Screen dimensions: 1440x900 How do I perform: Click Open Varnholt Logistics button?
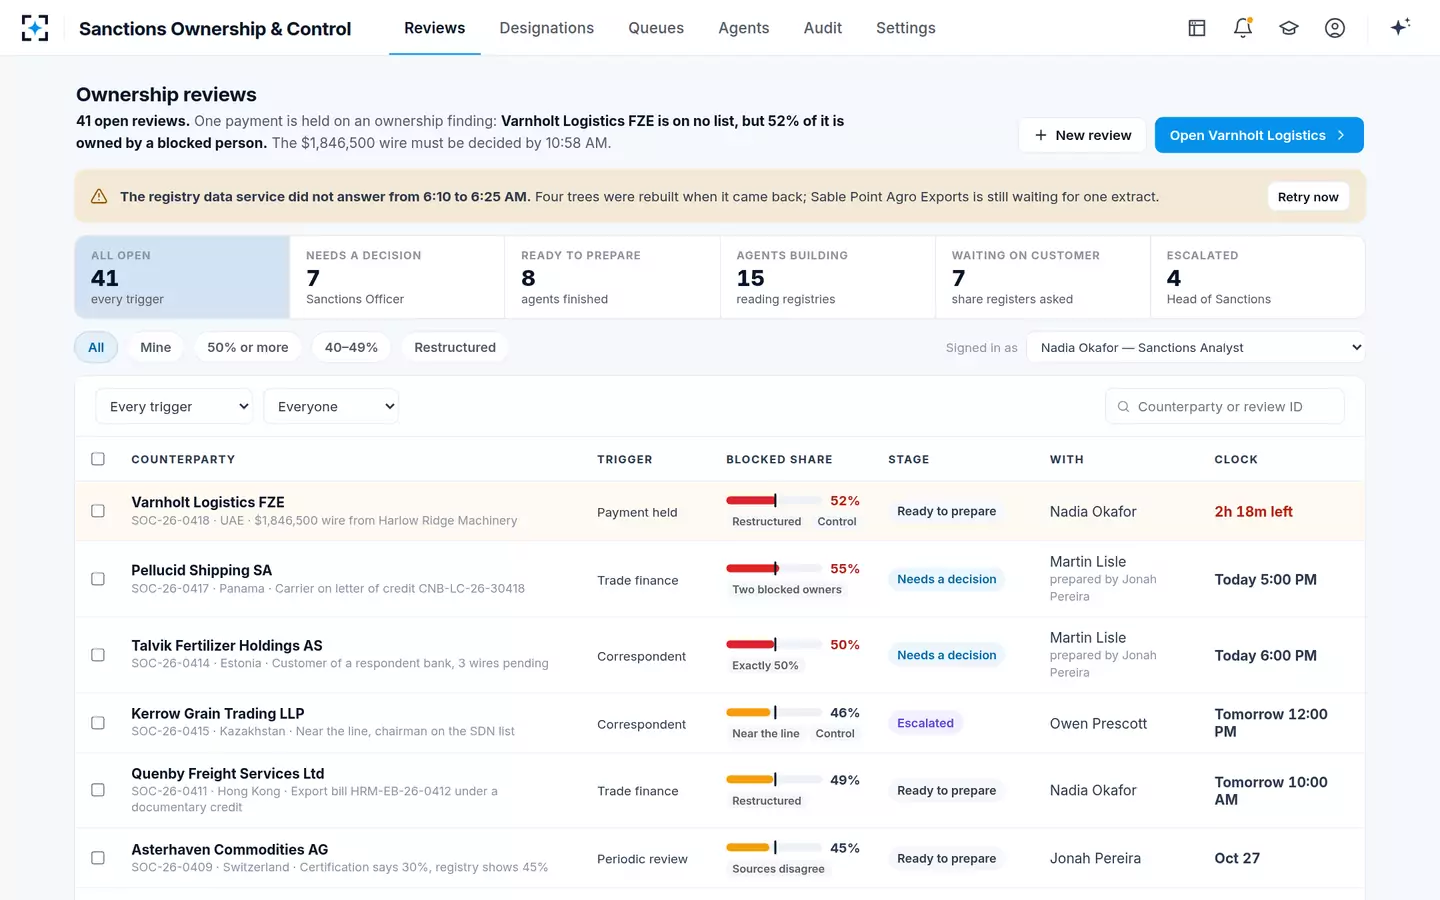click(1259, 135)
